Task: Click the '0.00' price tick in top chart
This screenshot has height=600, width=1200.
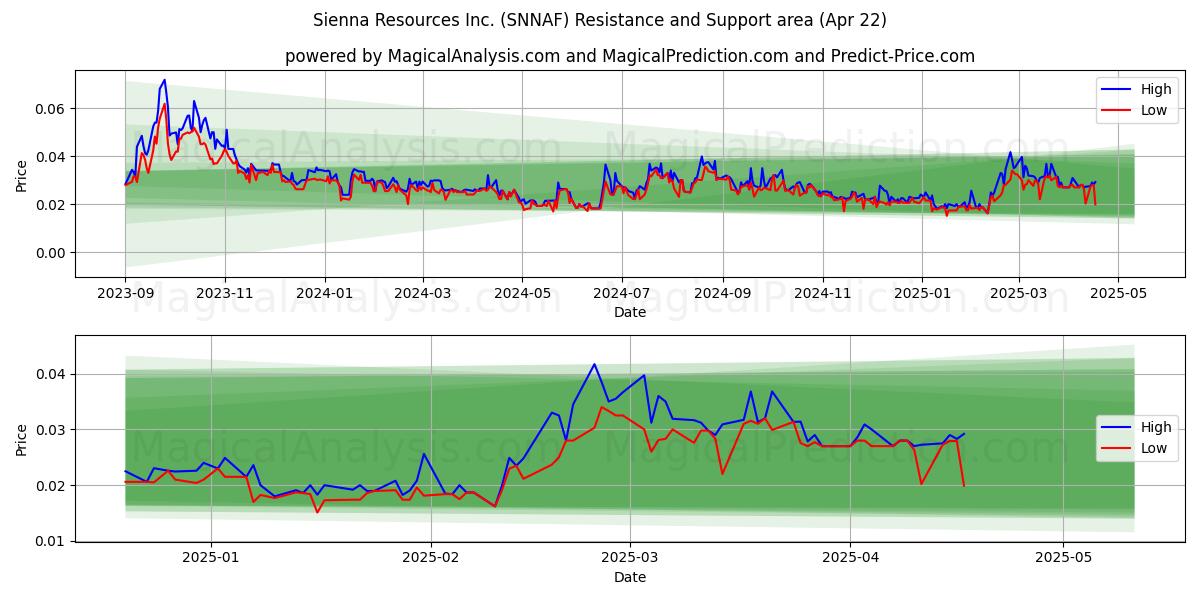Action: (51, 253)
